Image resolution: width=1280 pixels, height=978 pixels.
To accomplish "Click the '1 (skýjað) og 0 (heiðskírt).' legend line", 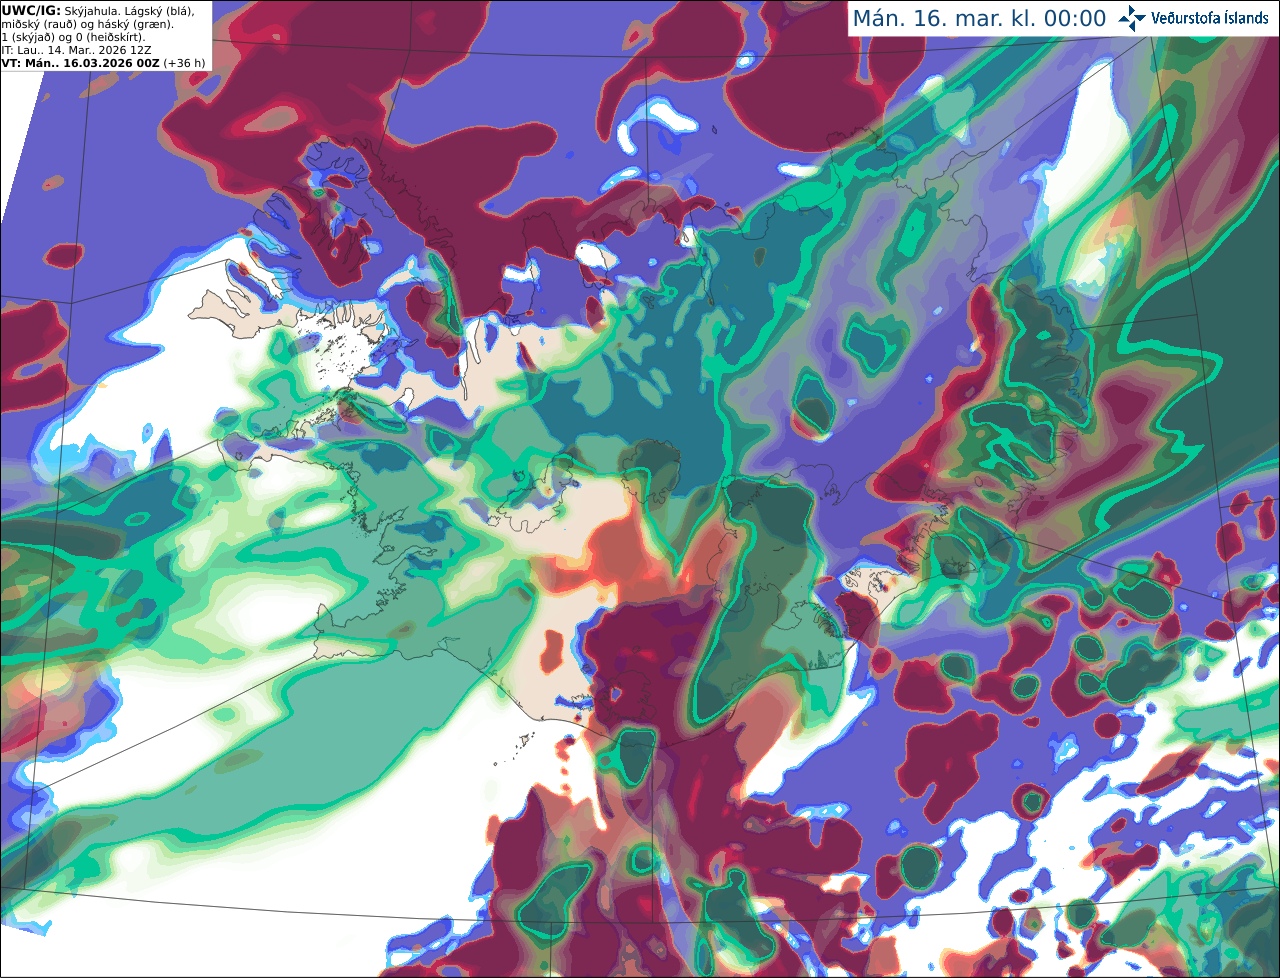I will click(x=73, y=37).
